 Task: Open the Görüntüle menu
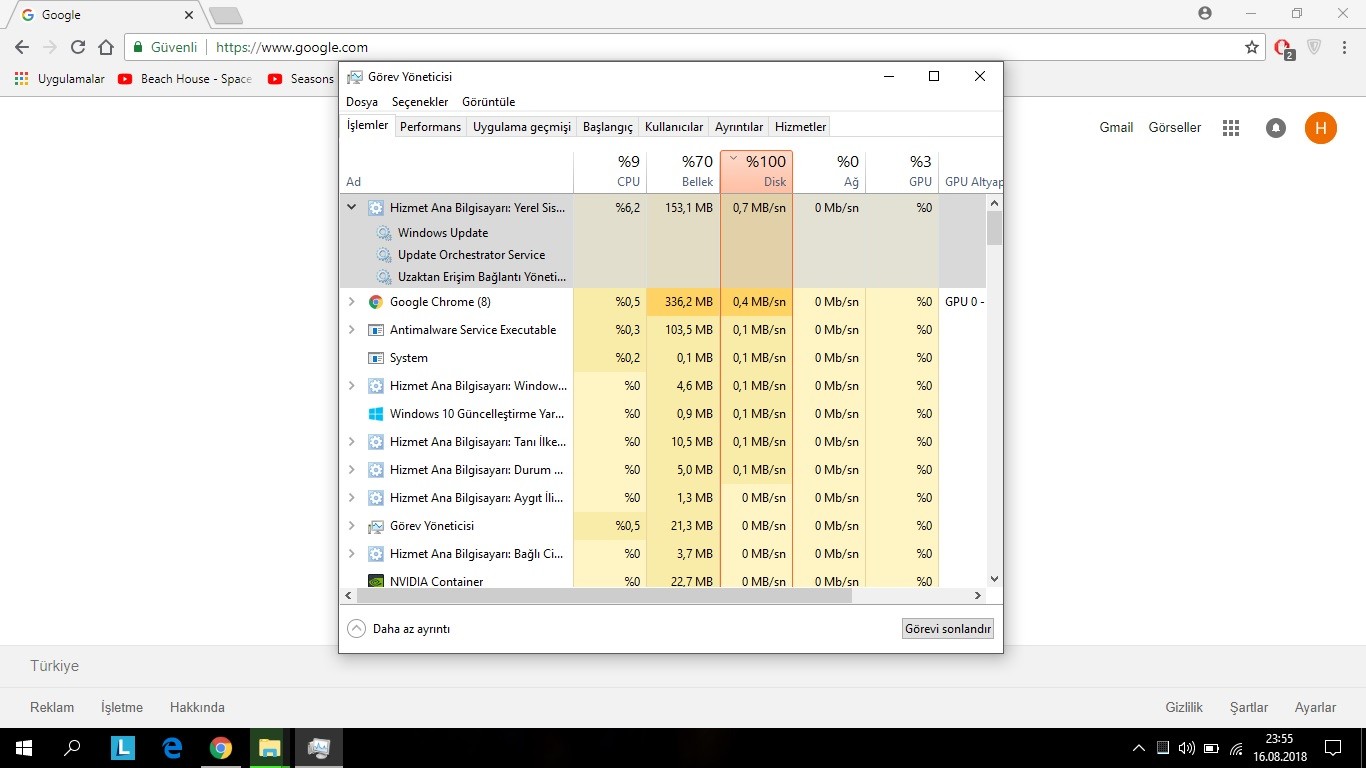pyautogui.click(x=489, y=102)
